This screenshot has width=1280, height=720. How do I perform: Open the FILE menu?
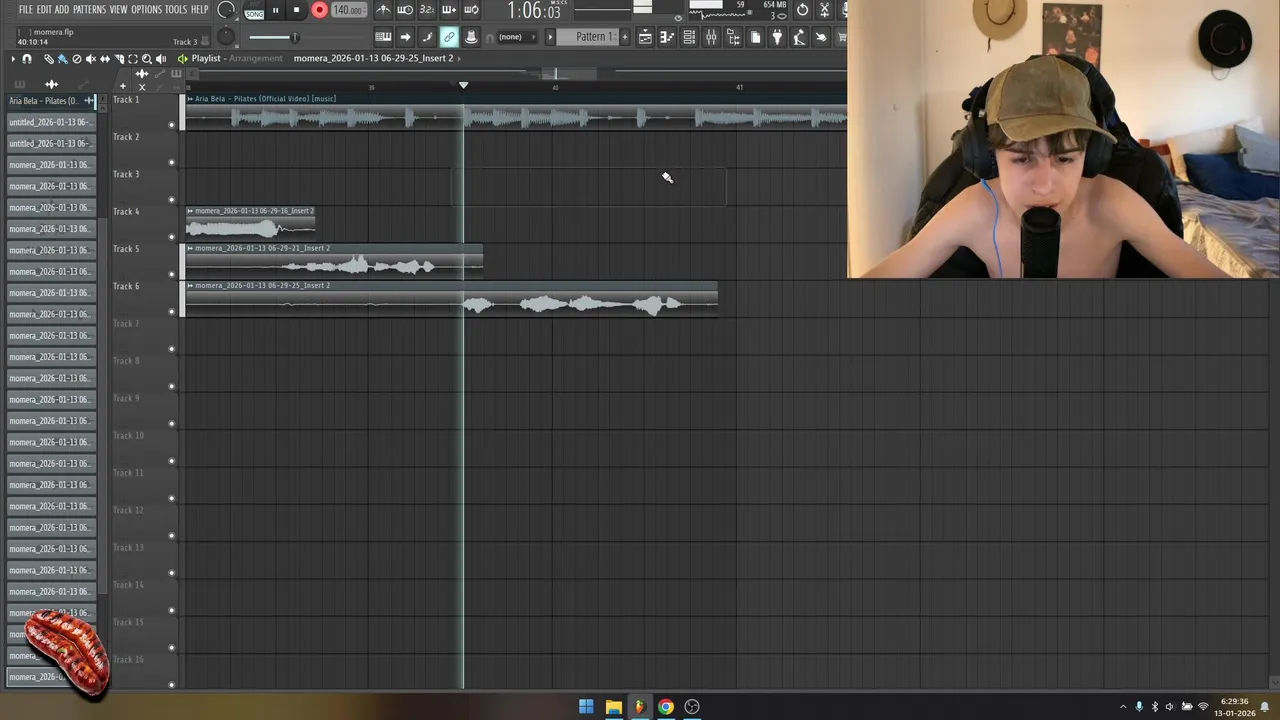tap(26, 10)
